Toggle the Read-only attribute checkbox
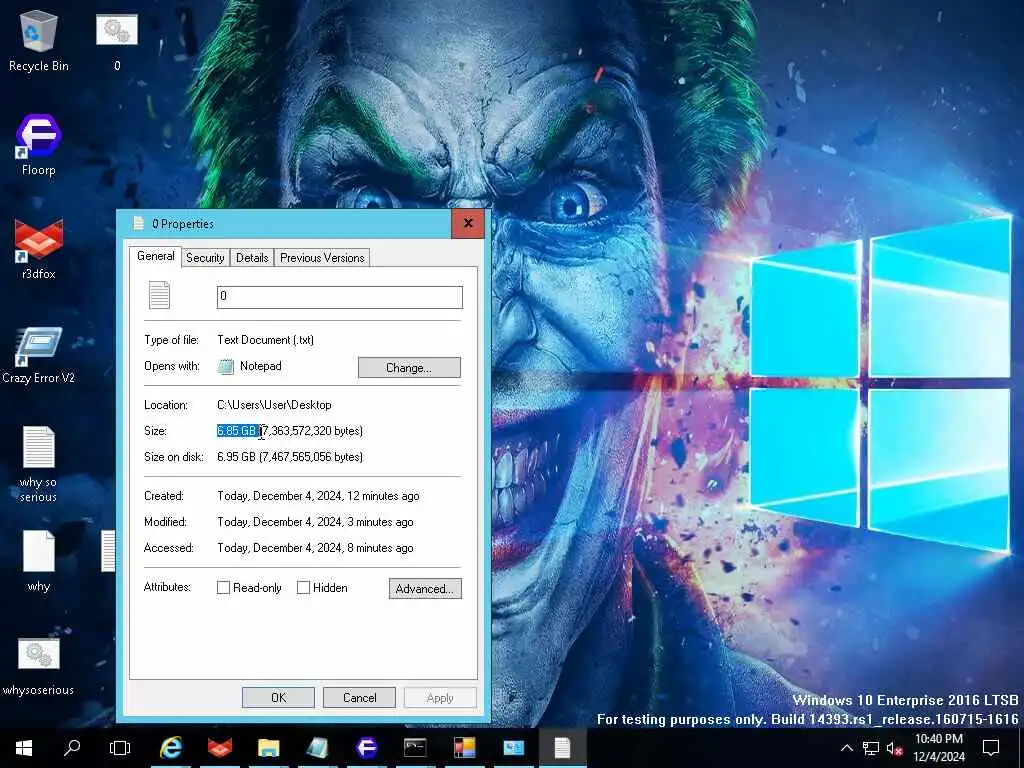This screenshot has height=768, width=1024. tap(223, 588)
